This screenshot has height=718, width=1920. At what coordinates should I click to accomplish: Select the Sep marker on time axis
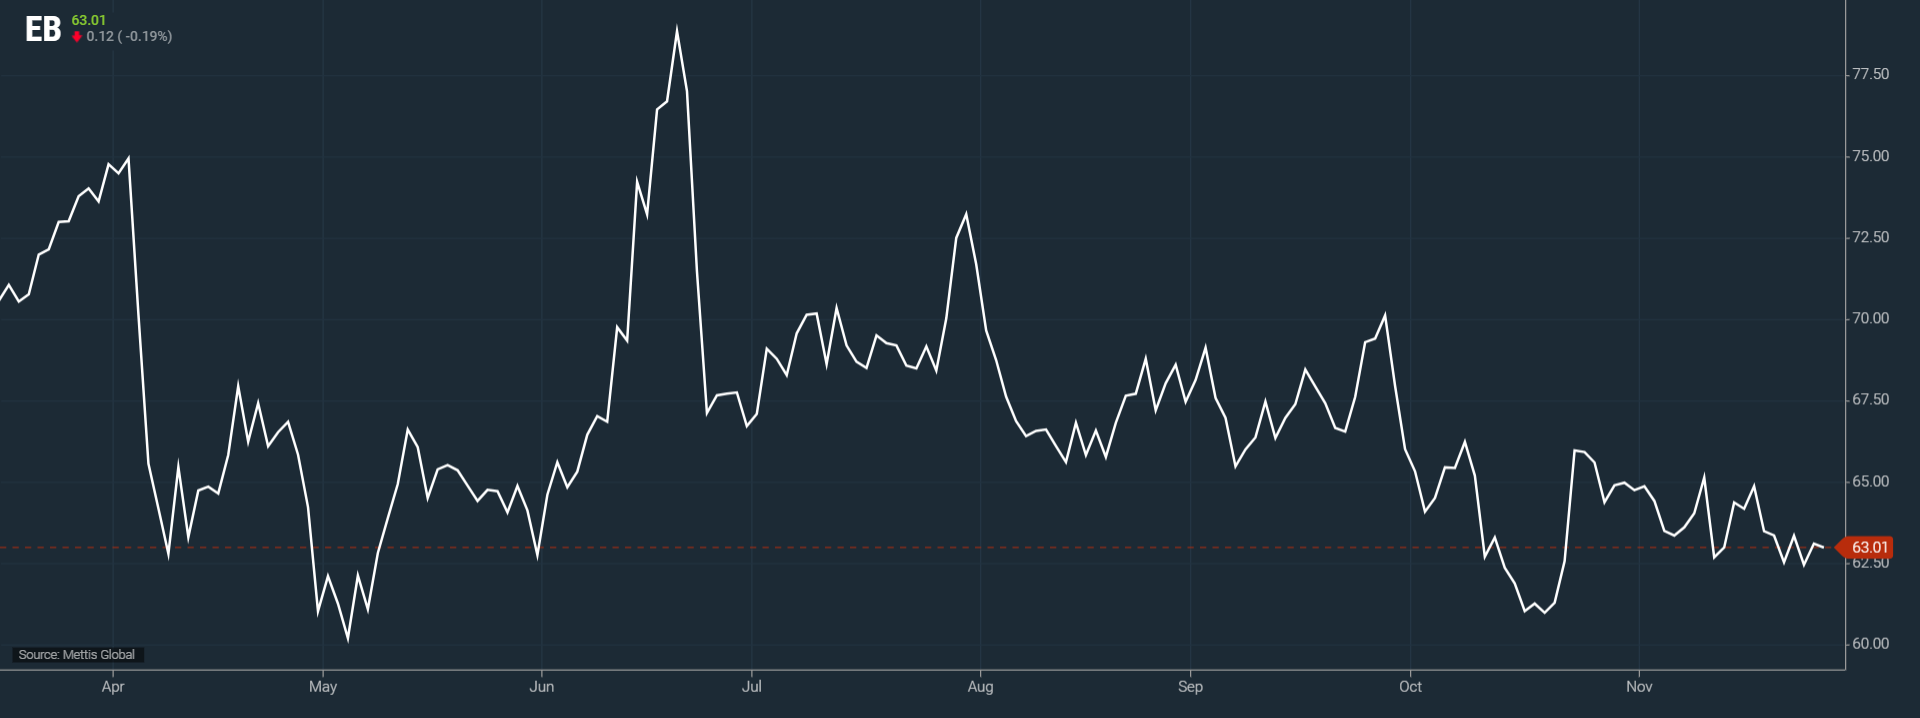click(1190, 687)
